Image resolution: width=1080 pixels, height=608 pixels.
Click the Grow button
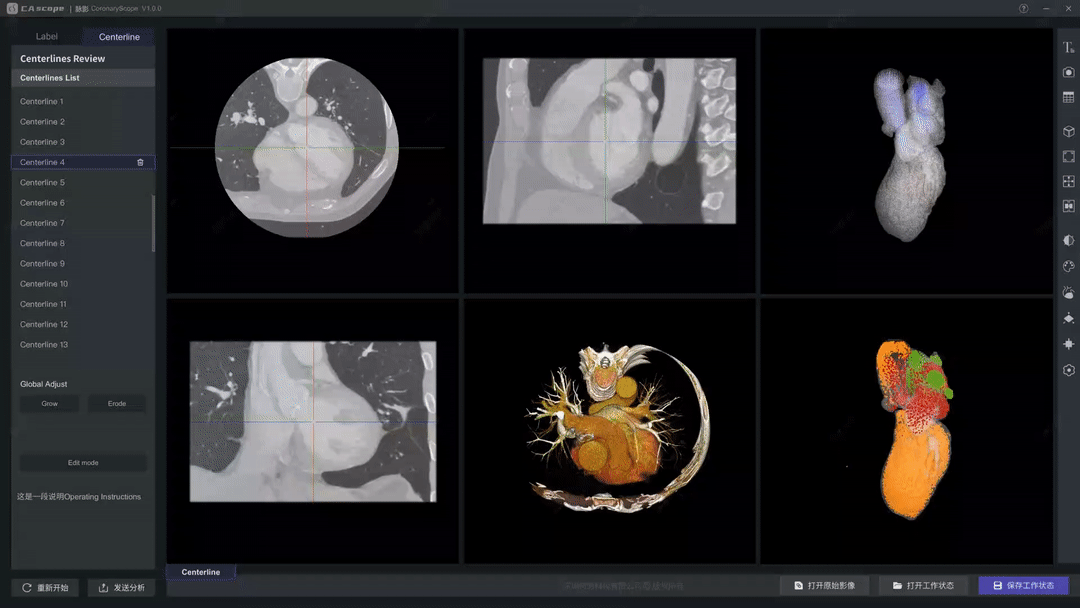coord(50,403)
